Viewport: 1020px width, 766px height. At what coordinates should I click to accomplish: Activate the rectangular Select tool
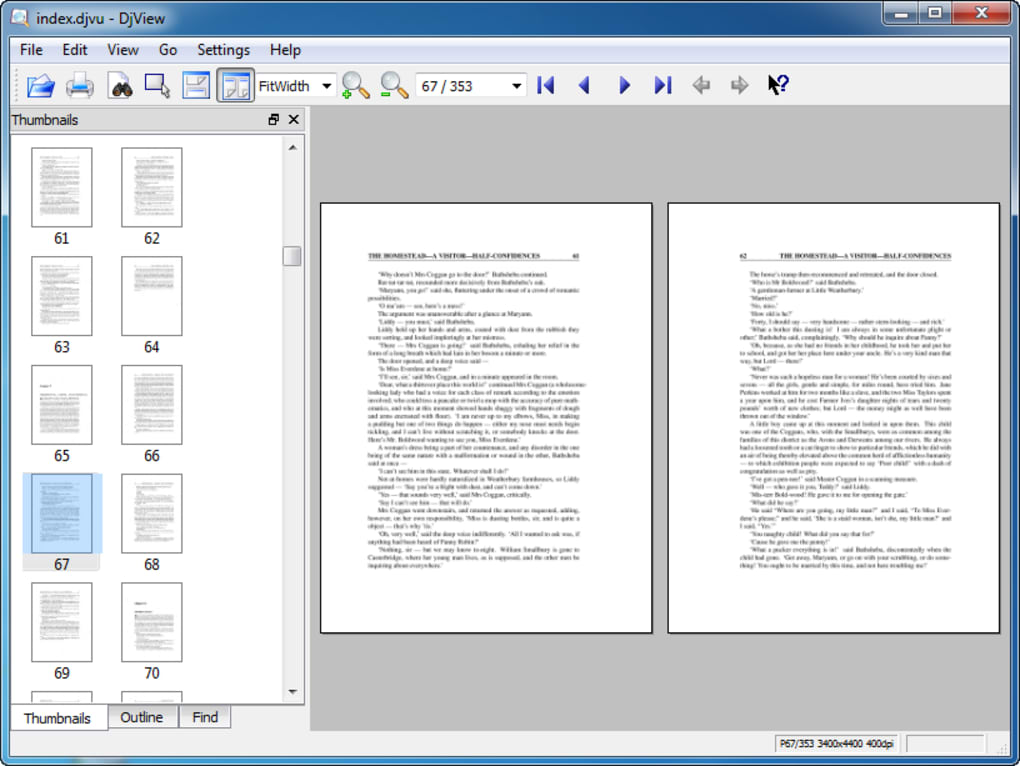click(x=158, y=86)
